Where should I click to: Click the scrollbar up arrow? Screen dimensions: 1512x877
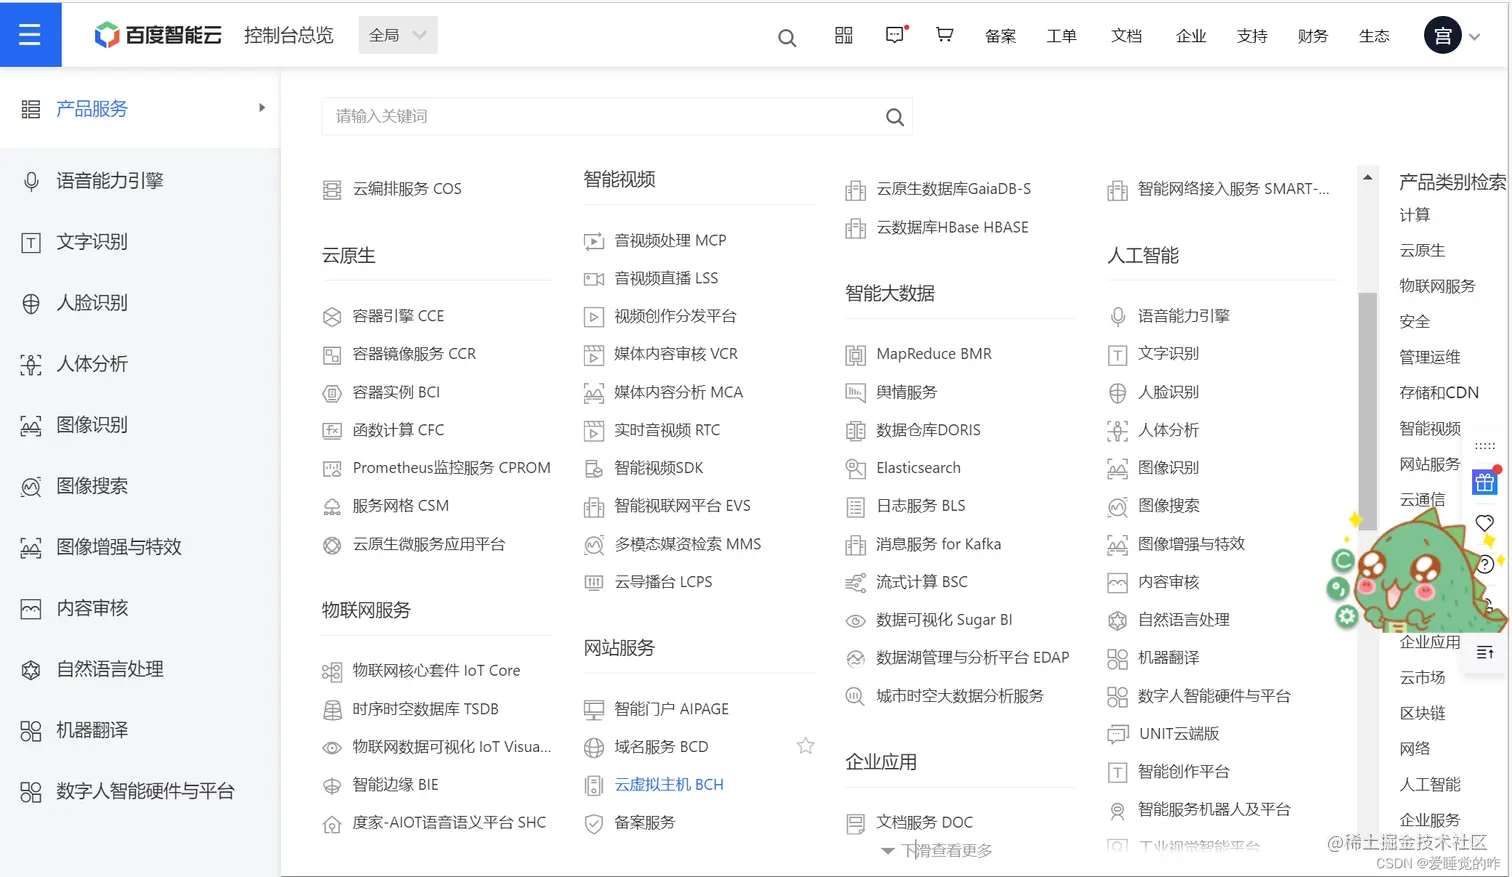pos(1367,177)
